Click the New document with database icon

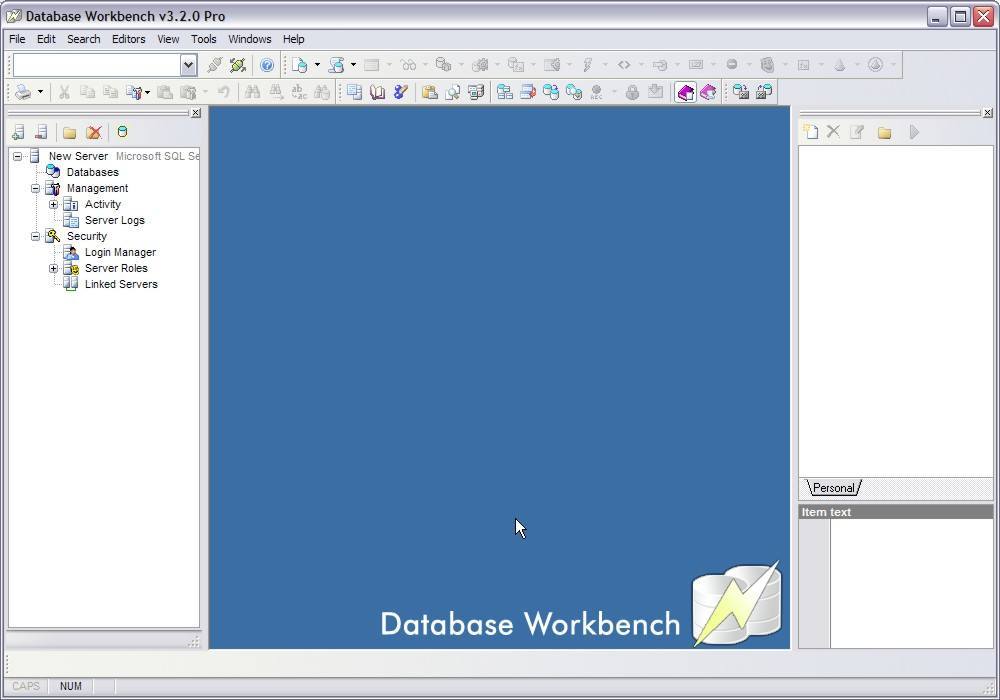(299, 64)
